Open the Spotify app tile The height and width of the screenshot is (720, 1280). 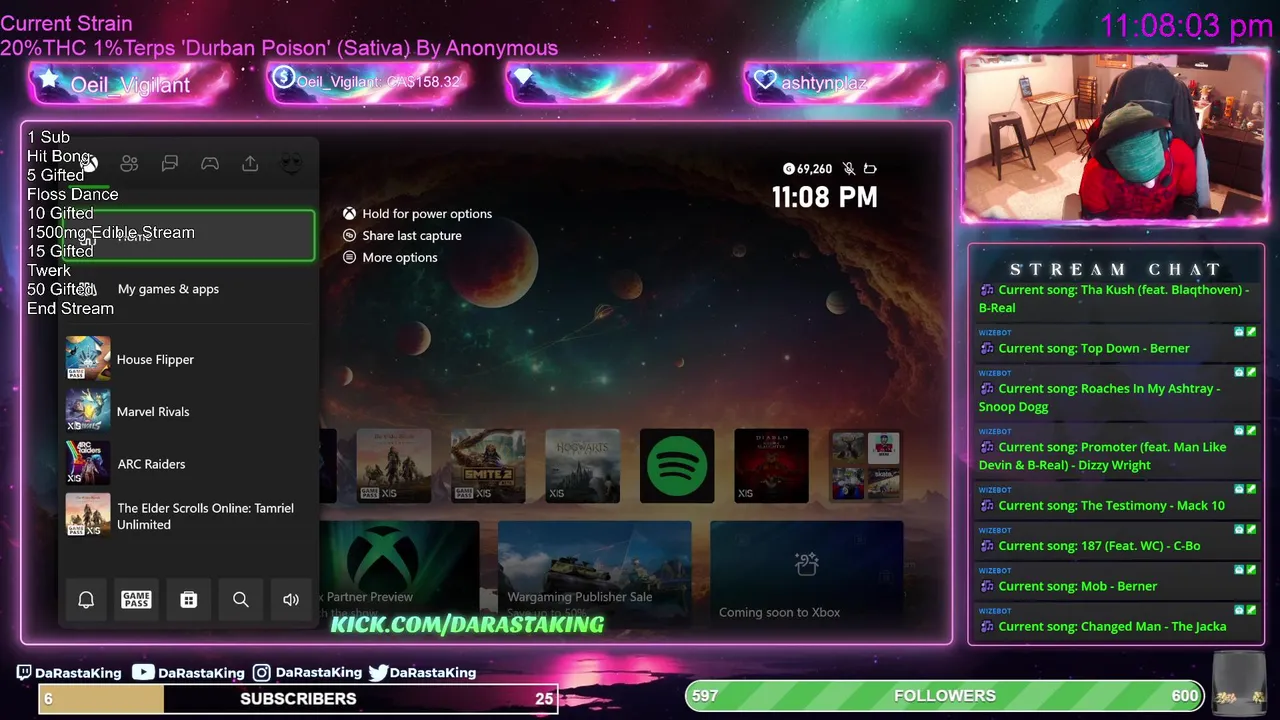(677, 466)
